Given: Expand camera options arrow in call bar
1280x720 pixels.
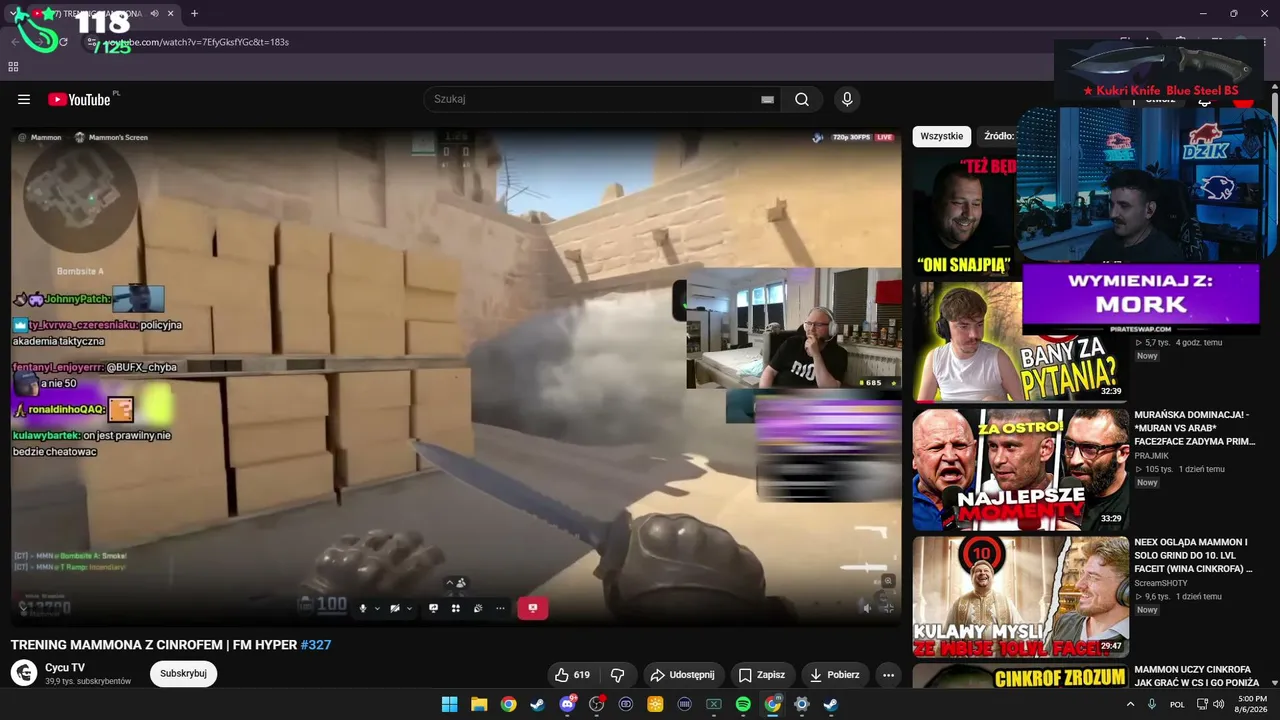Looking at the screenshot, I should coord(409,608).
